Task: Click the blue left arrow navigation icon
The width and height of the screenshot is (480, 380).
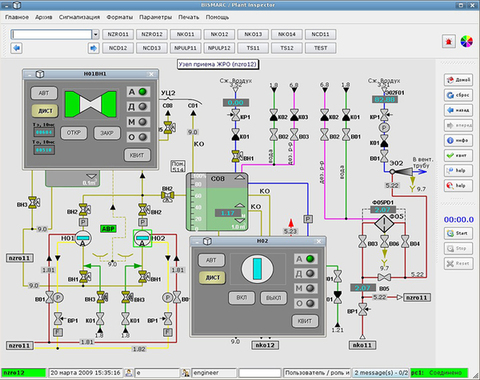Action: tap(16, 48)
